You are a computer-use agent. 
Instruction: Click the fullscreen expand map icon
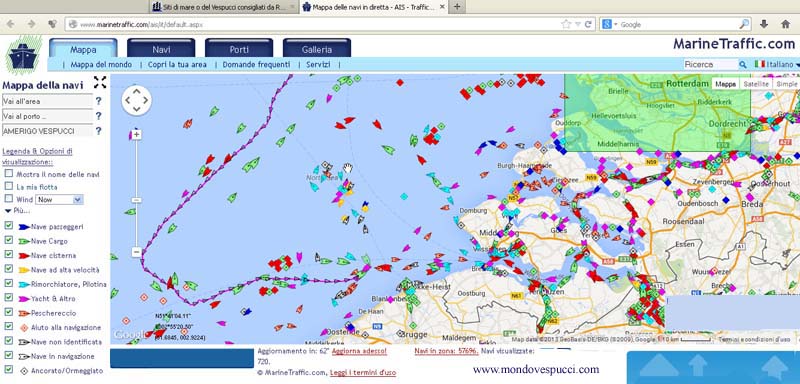pos(100,82)
